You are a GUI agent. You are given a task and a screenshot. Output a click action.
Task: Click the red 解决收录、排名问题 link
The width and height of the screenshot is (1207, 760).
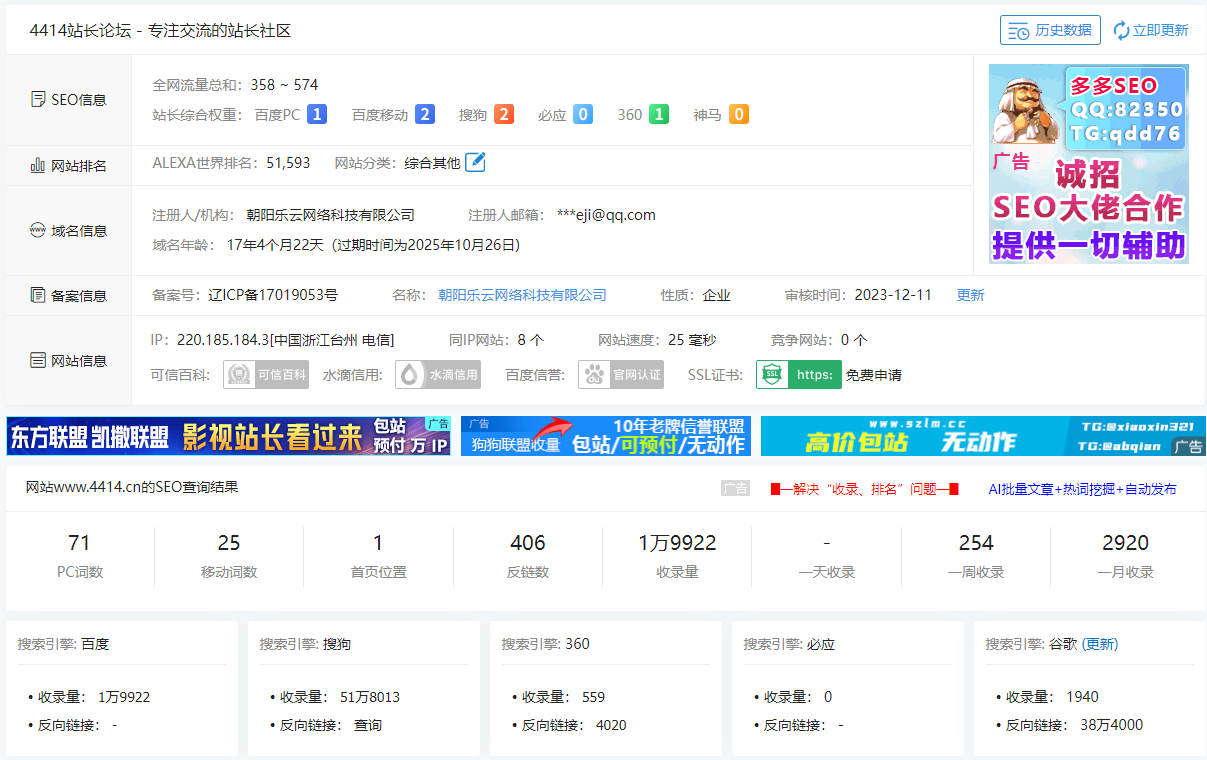pos(865,489)
